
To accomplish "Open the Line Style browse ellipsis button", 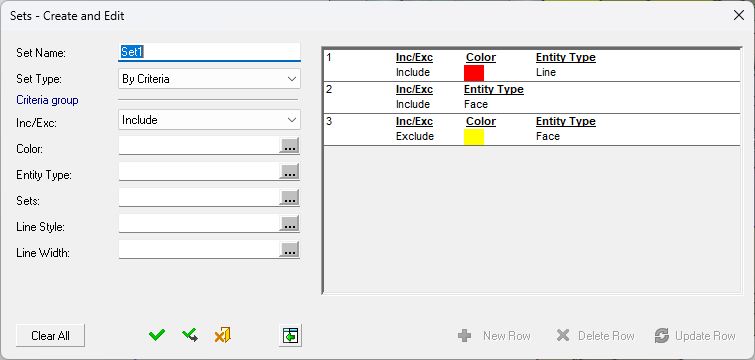I will [289, 224].
